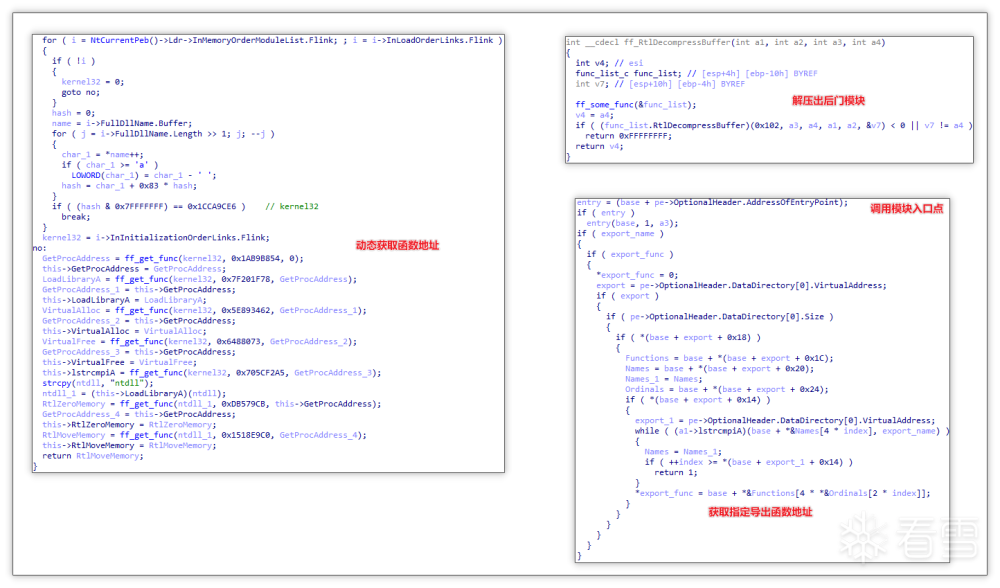Click the ff_RtlDecompressBuffer function signature
The width and height of the screenshot is (1000, 588).
[x=726, y=42]
